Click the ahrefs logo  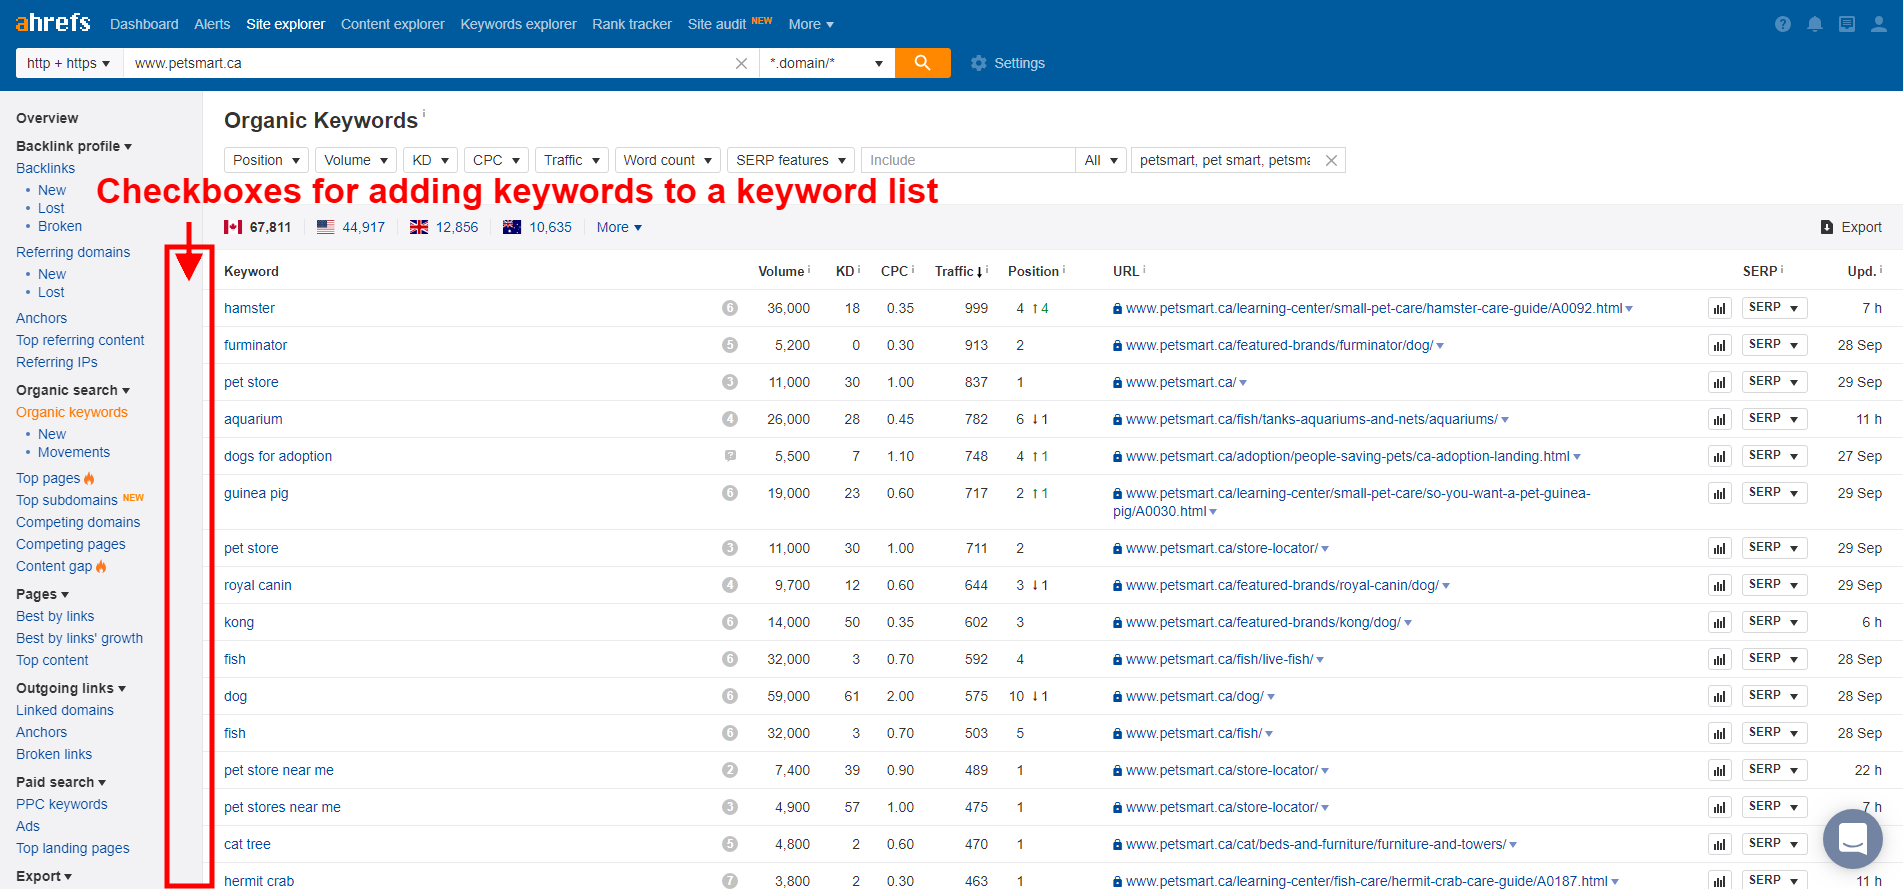click(x=53, y=22)
